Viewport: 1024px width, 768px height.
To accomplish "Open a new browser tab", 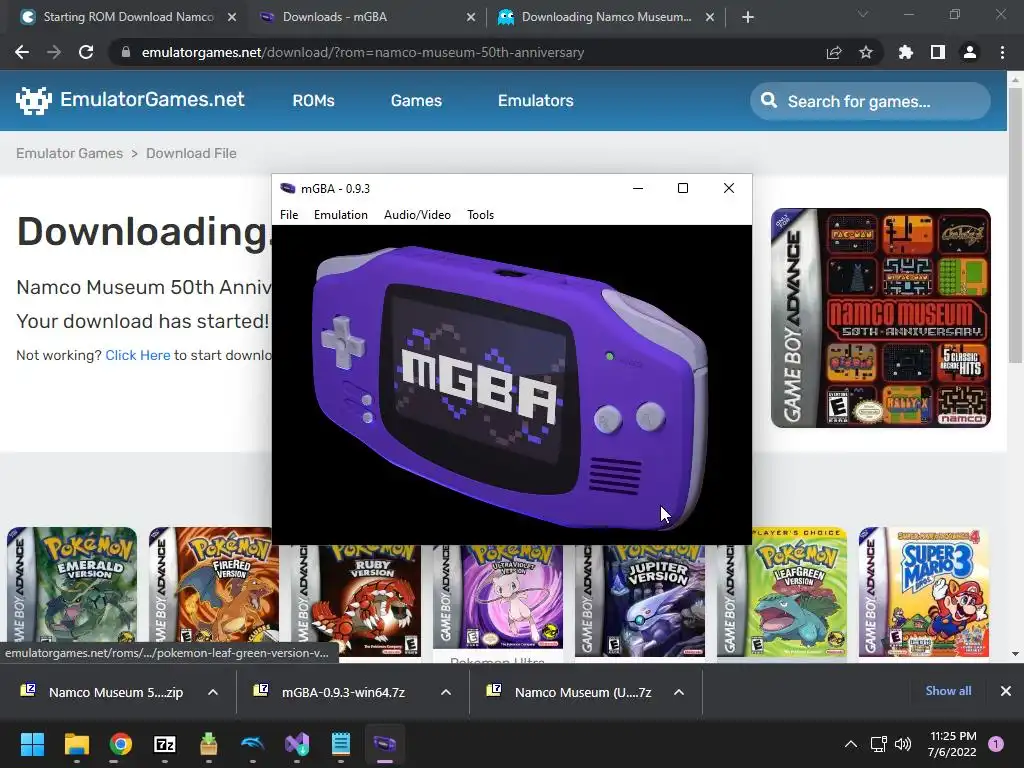I will coord(748,18).
